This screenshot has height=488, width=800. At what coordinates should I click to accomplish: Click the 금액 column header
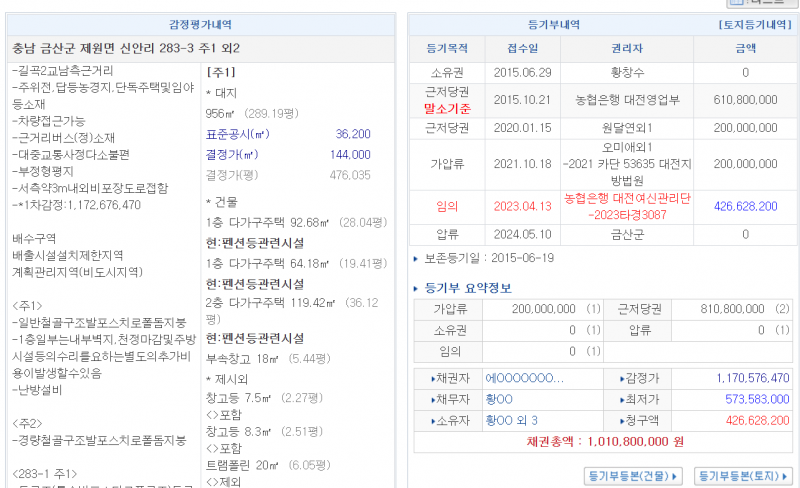pos(745,48)
